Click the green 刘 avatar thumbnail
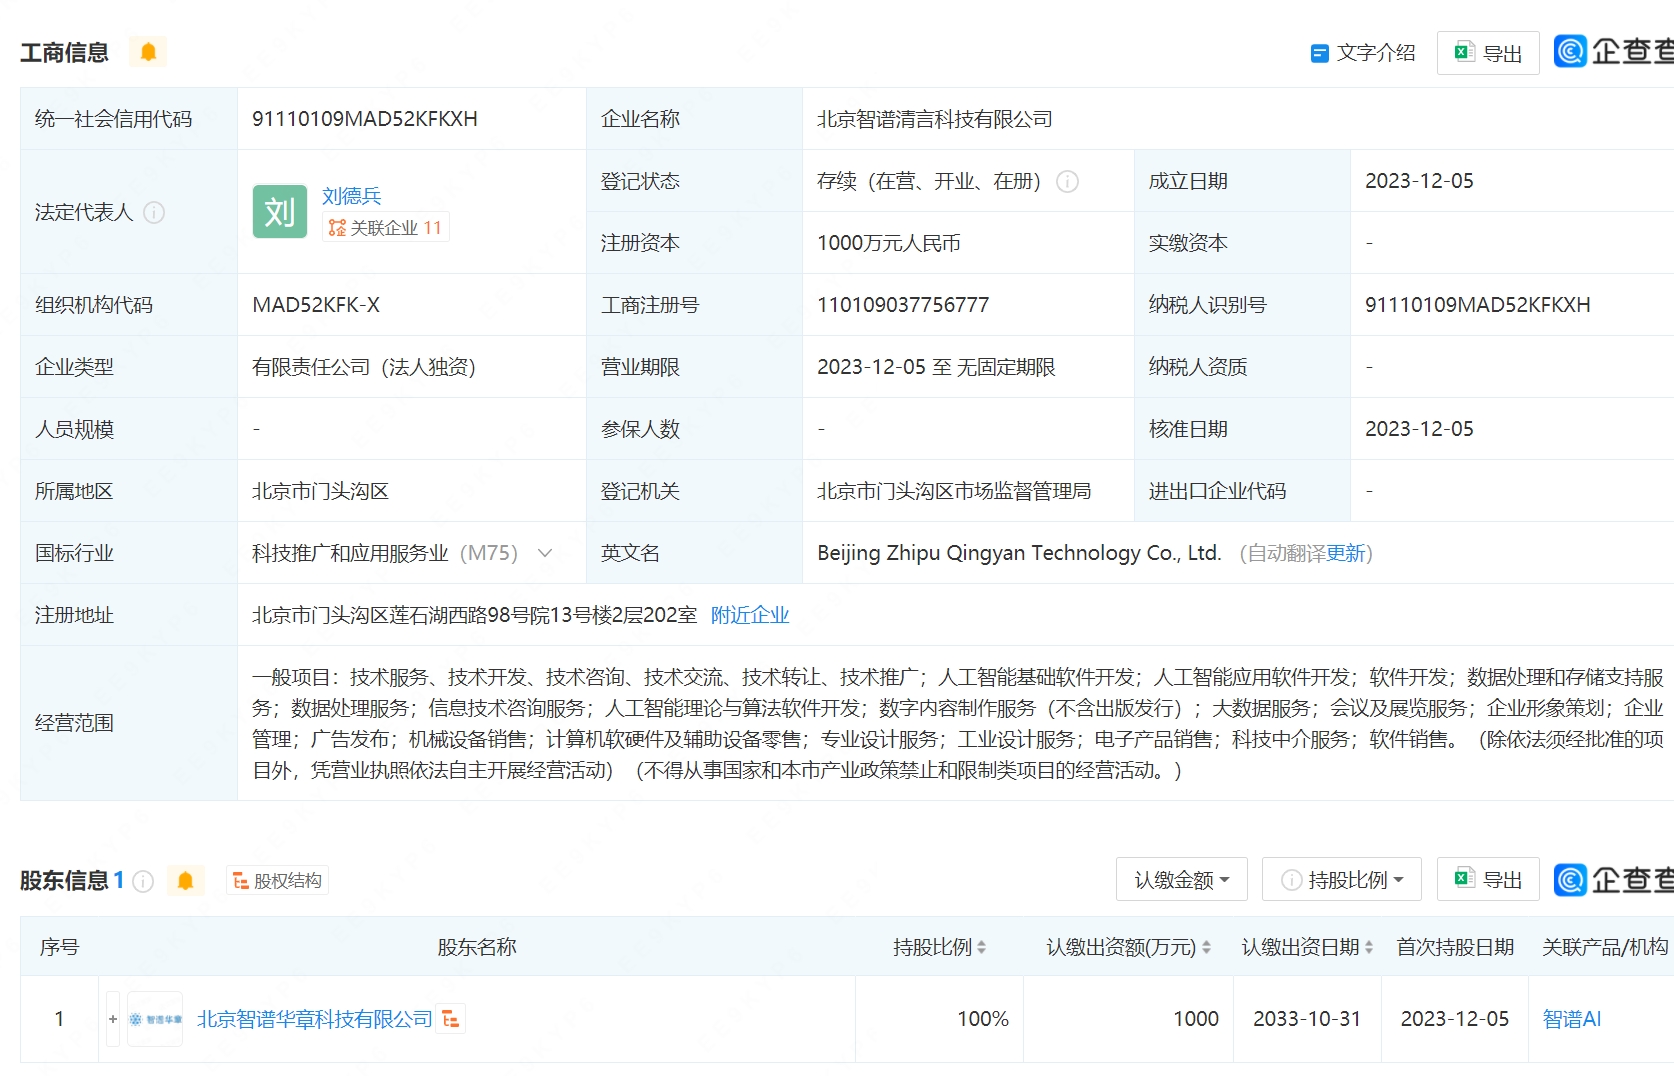Viewport: 1674px width, 1076px height. [x=280, y=211]
